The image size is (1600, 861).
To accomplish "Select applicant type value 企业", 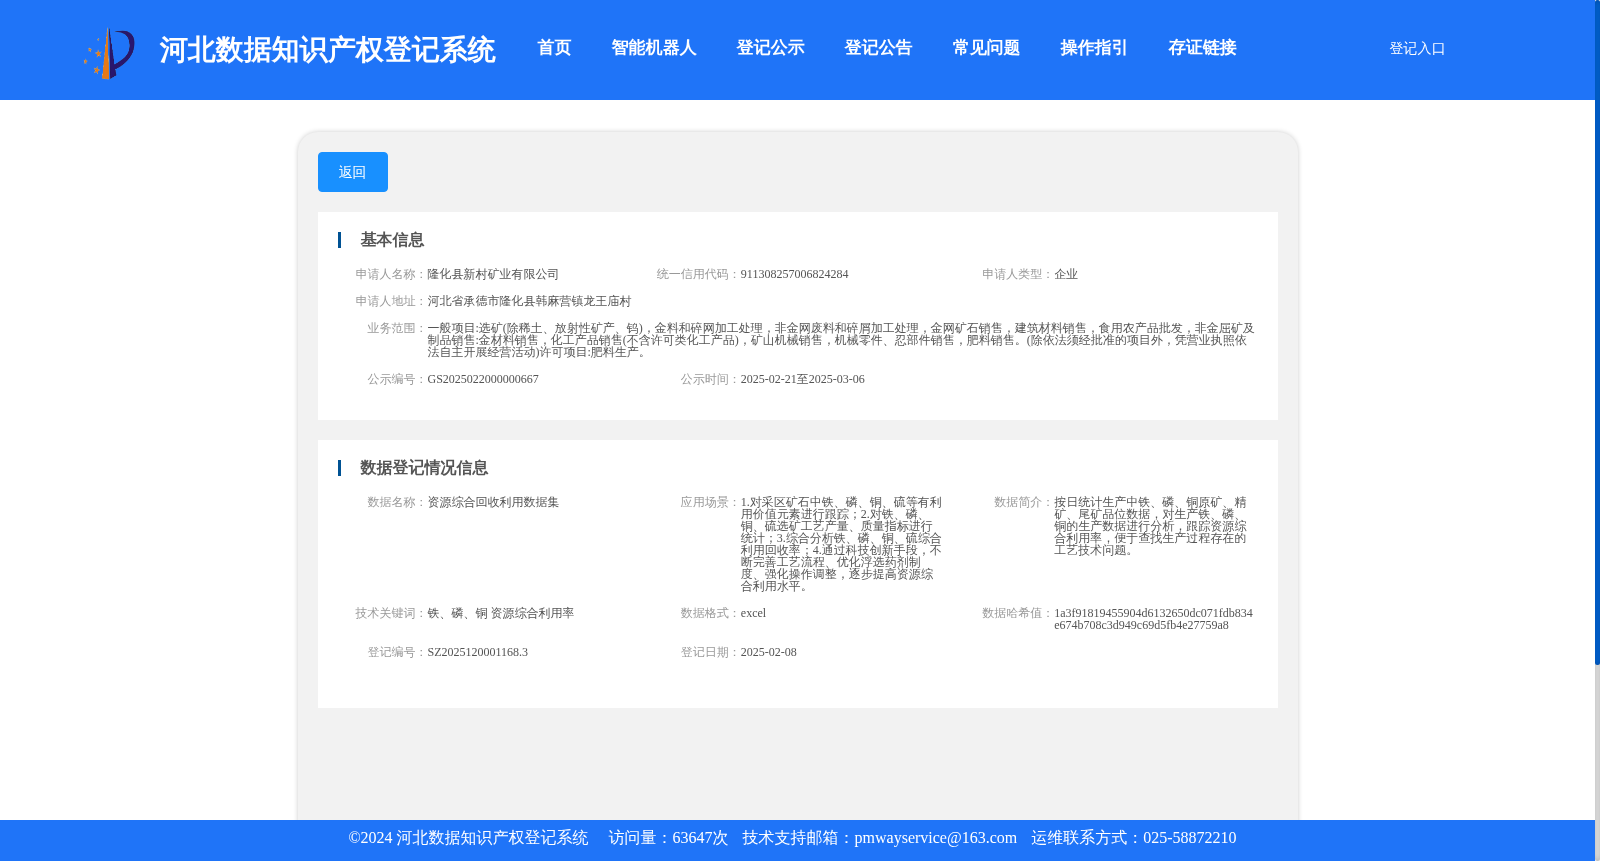I will click(x=1066, y=274).
